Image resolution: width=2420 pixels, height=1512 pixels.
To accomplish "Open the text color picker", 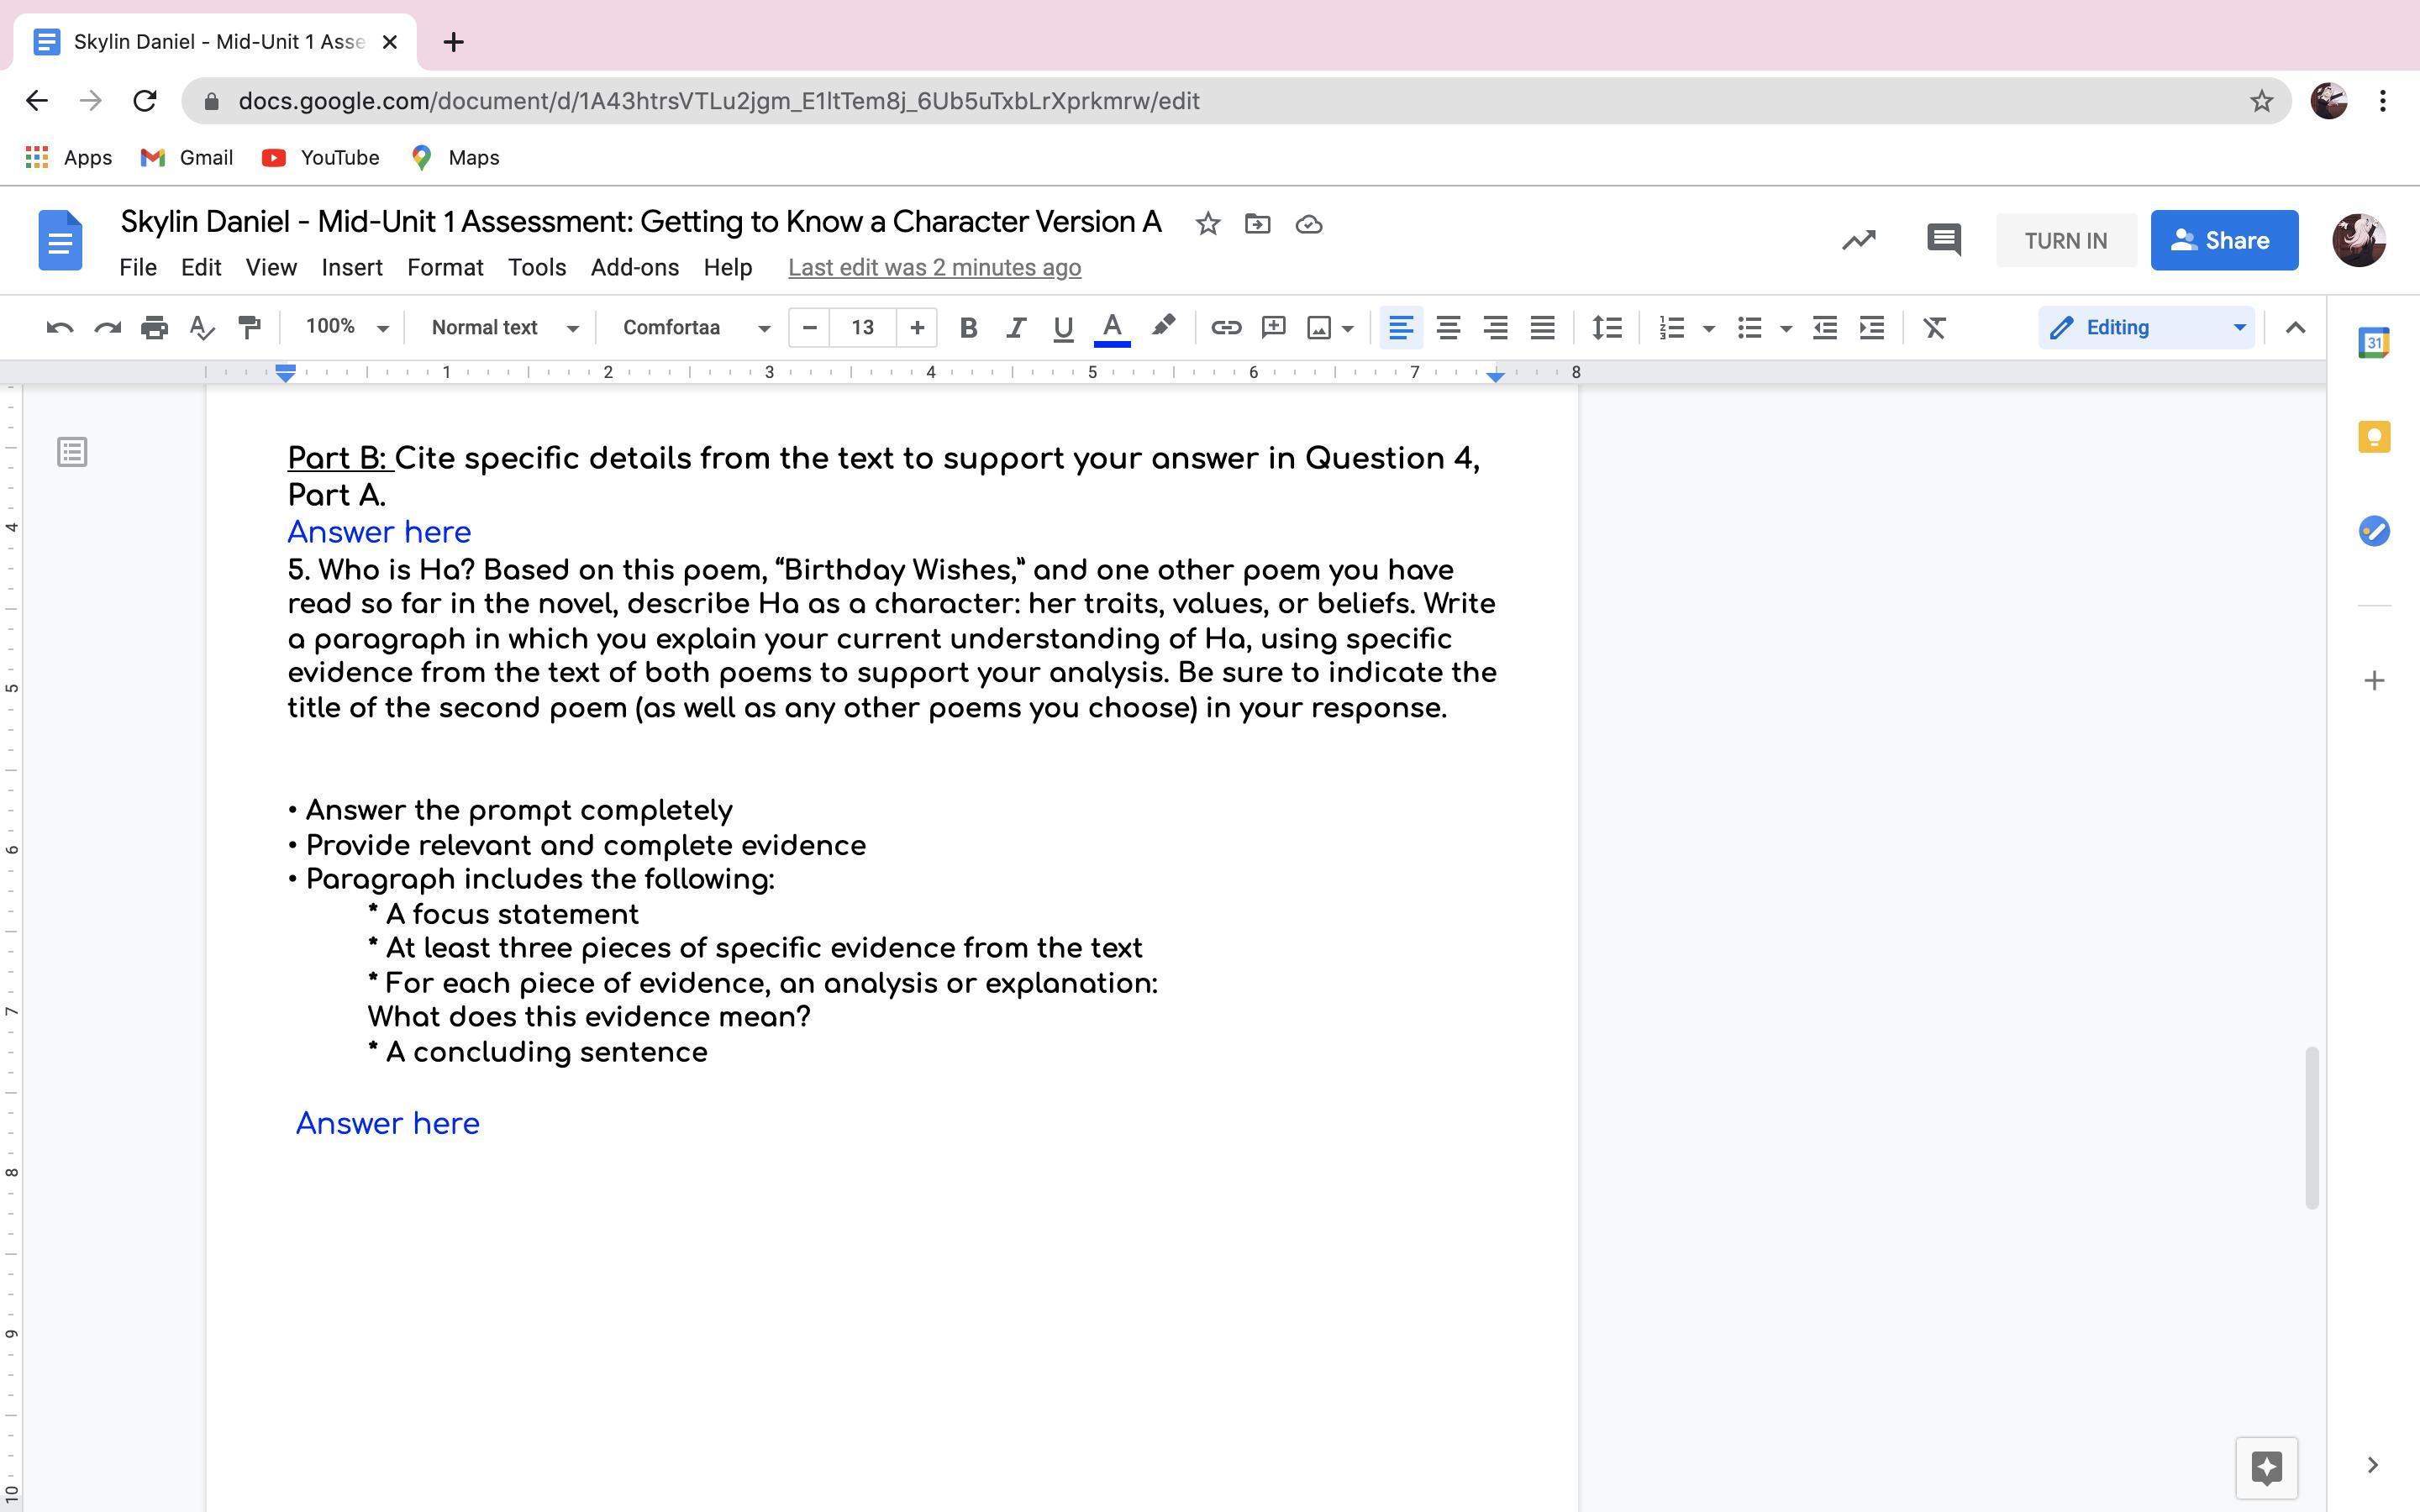I will tap(1111, 327).
